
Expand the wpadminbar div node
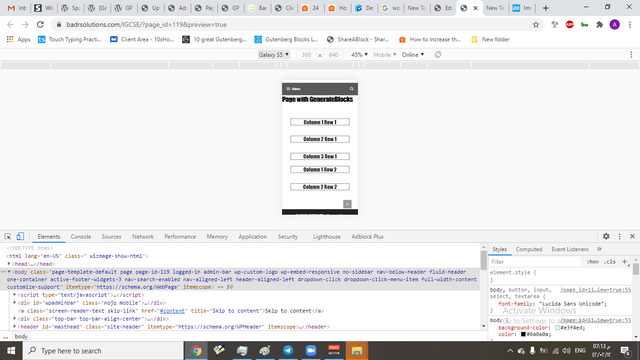tap(15, 302)
